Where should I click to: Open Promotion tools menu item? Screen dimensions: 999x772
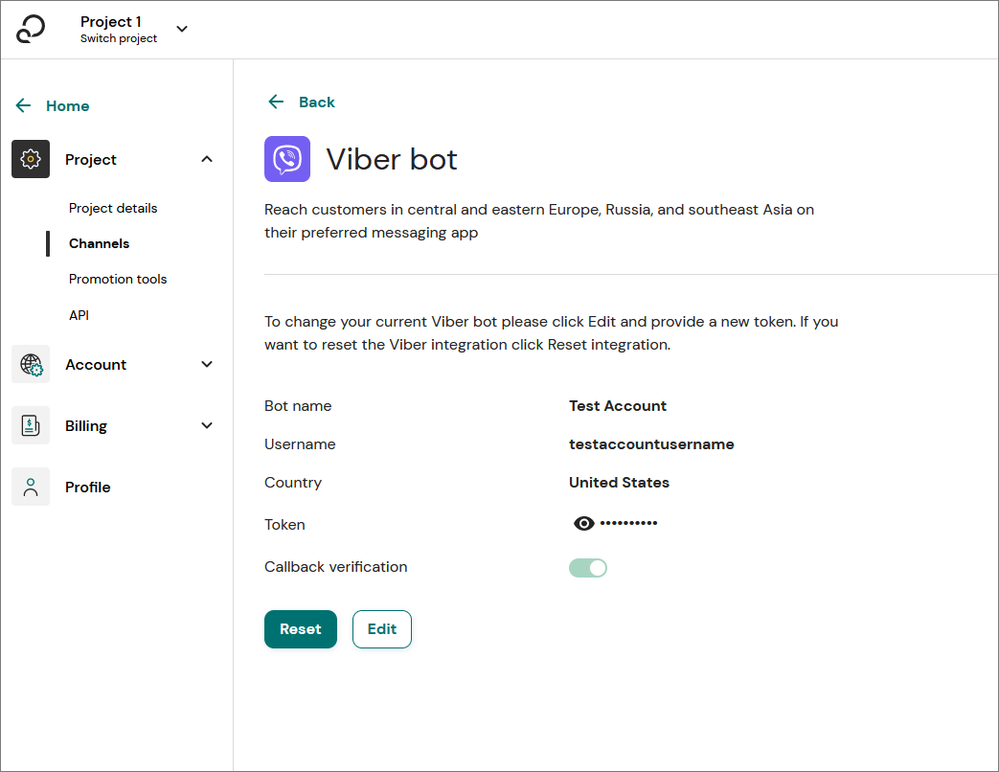pos(118,279)
